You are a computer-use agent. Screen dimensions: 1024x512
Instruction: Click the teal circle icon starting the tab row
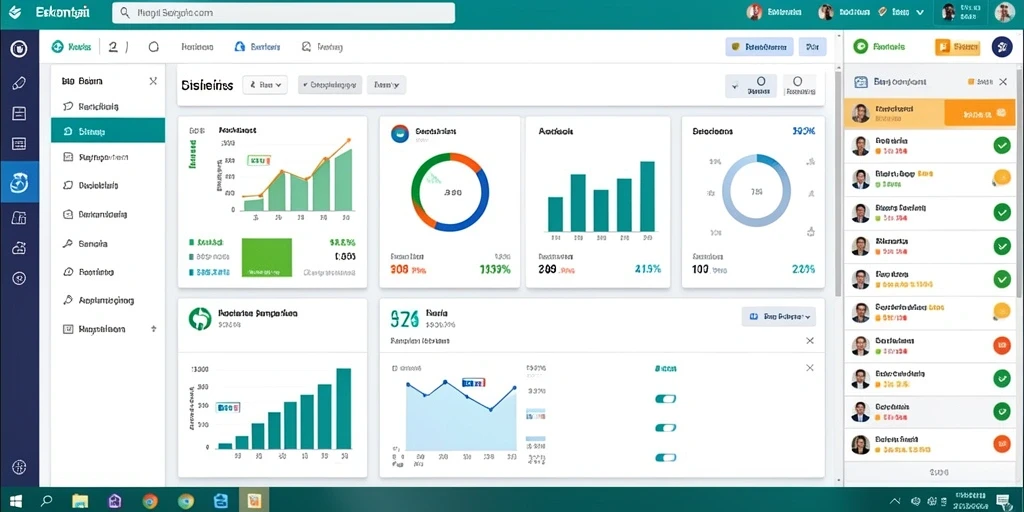(x=57, y=46)
